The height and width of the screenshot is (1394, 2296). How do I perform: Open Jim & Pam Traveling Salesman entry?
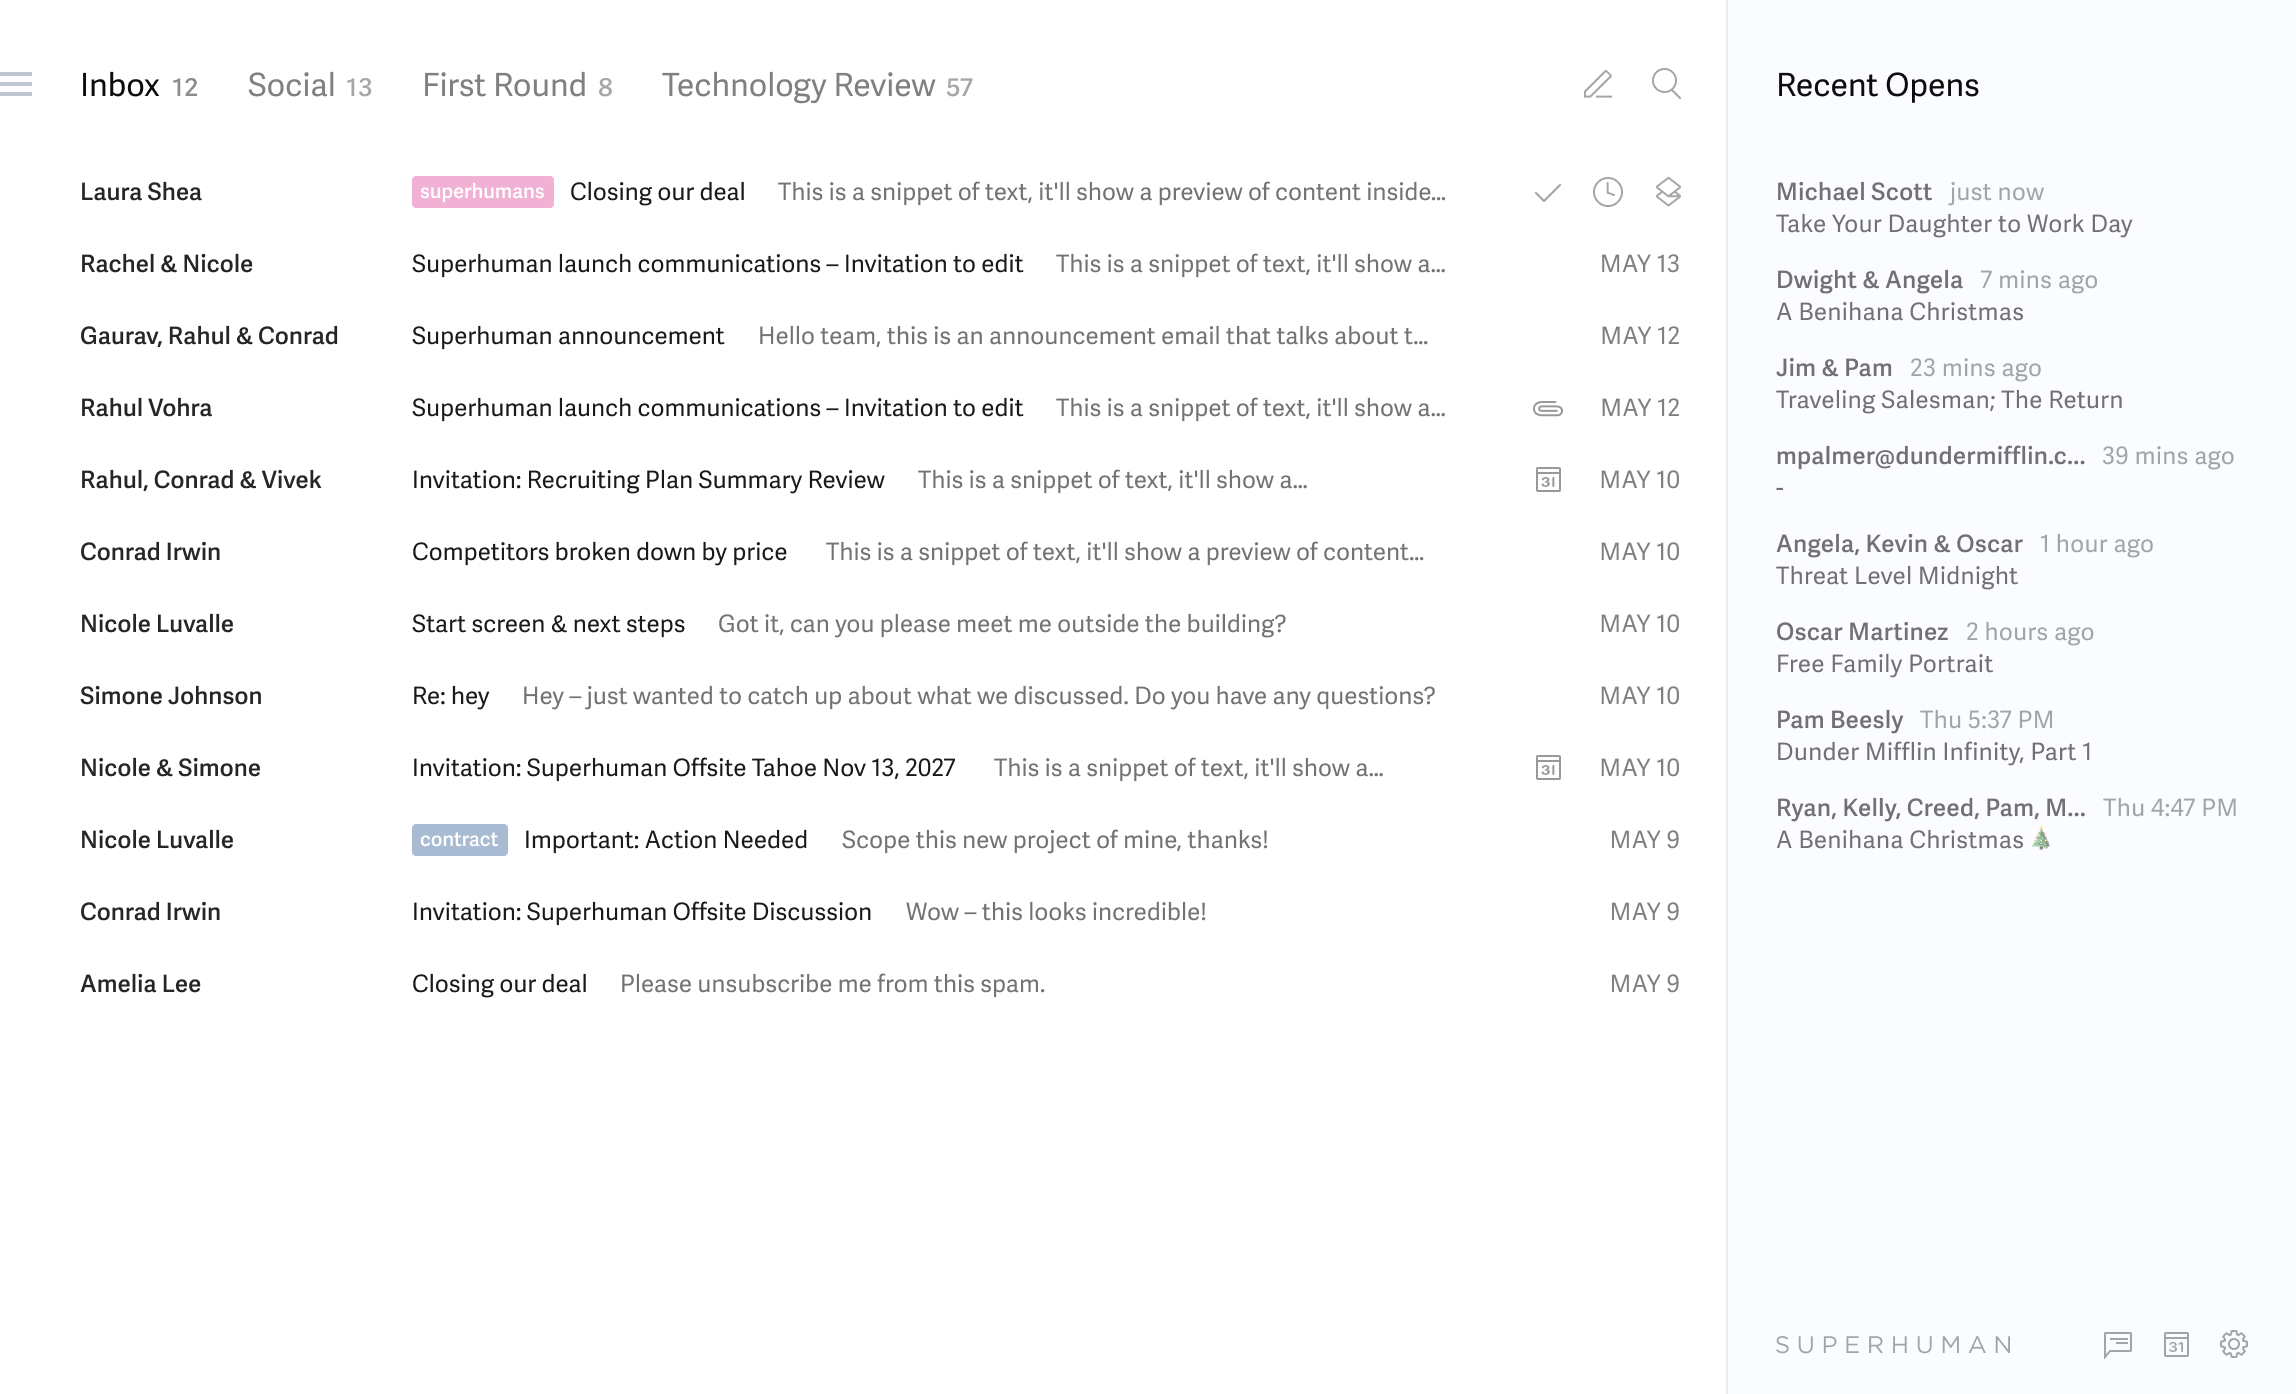(1949, 384)
